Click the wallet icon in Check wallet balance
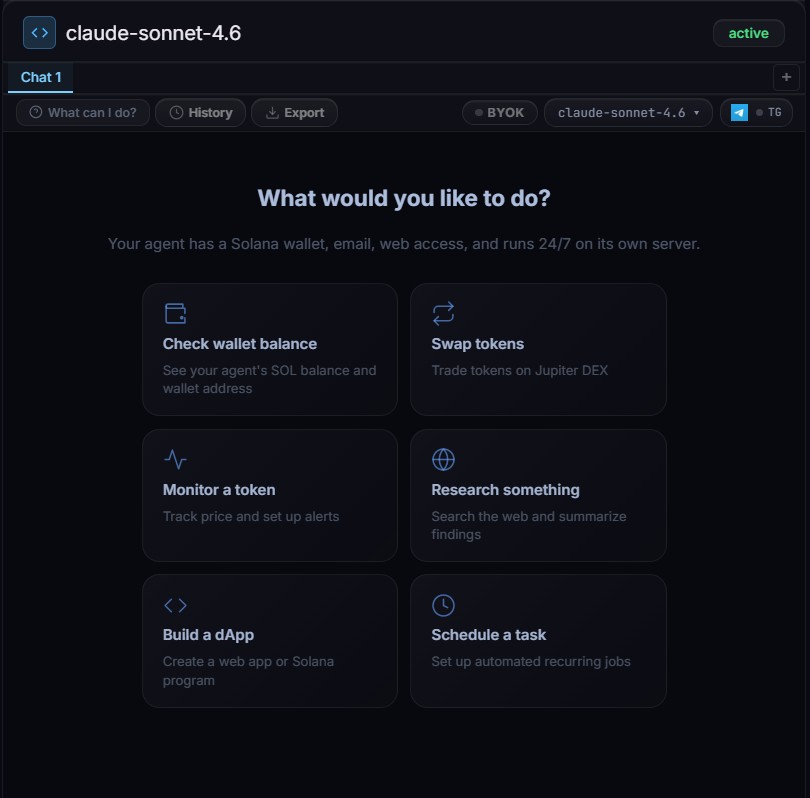810x798 pixels. tap(175, 314)
